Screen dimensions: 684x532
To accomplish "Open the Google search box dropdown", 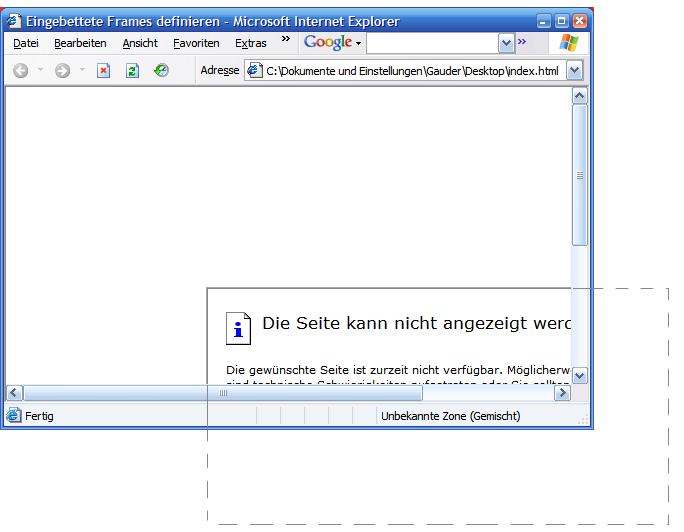I will (x=506, y=43).
